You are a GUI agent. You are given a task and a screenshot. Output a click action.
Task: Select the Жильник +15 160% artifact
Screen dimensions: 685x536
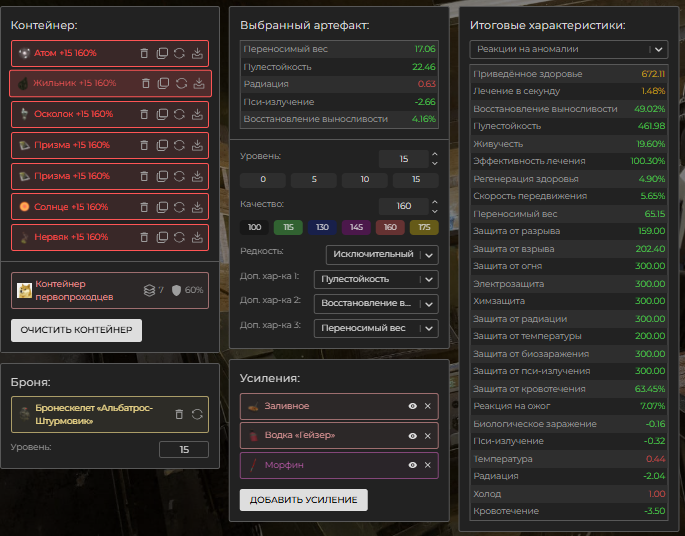(110, 83)
